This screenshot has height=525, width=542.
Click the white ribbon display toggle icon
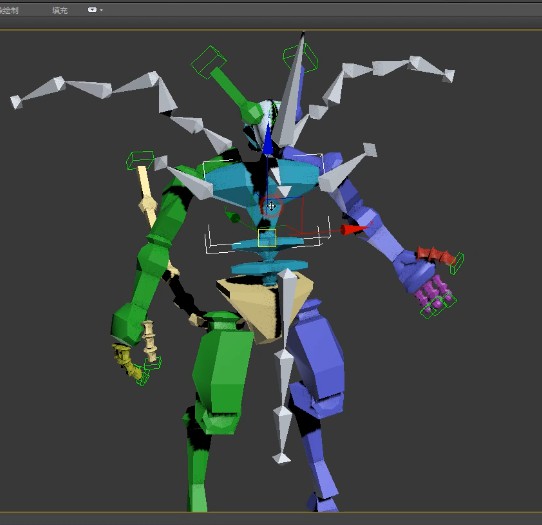[92, 10]
